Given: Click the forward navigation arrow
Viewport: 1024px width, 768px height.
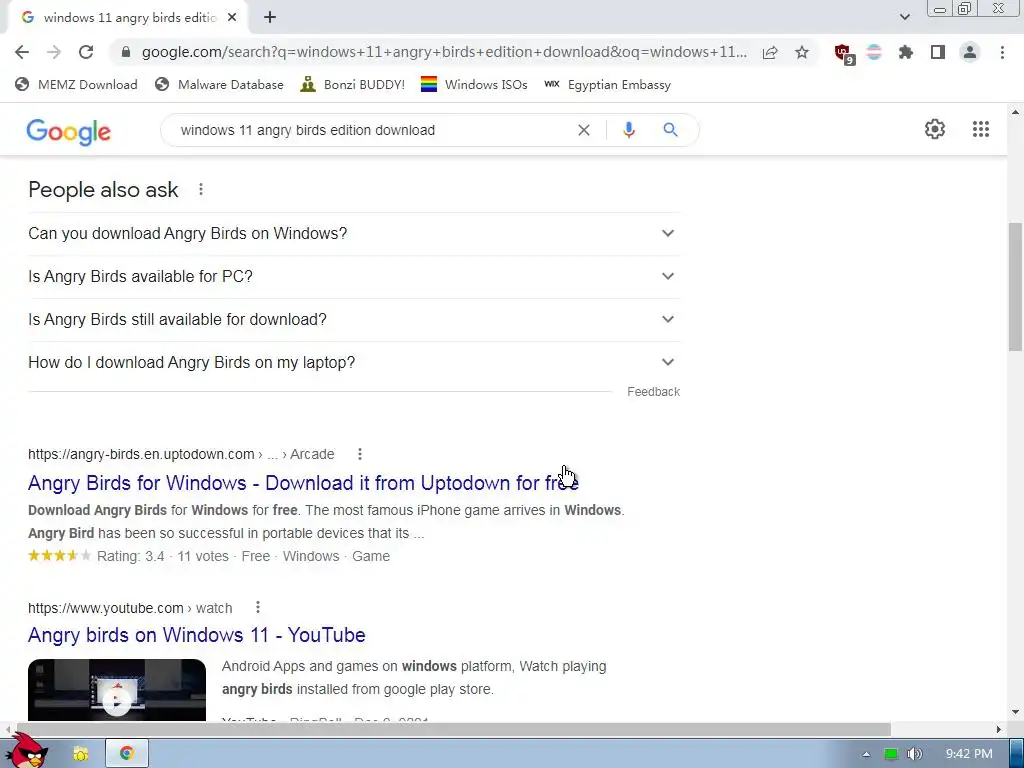Looking at the screenshot, I should click(54, 52).
